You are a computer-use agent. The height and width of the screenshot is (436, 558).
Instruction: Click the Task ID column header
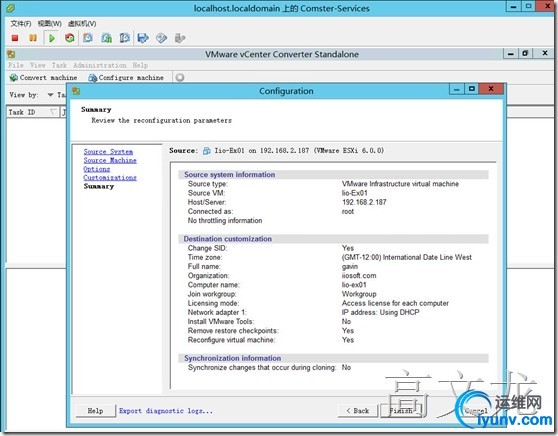tap(32, 112)
